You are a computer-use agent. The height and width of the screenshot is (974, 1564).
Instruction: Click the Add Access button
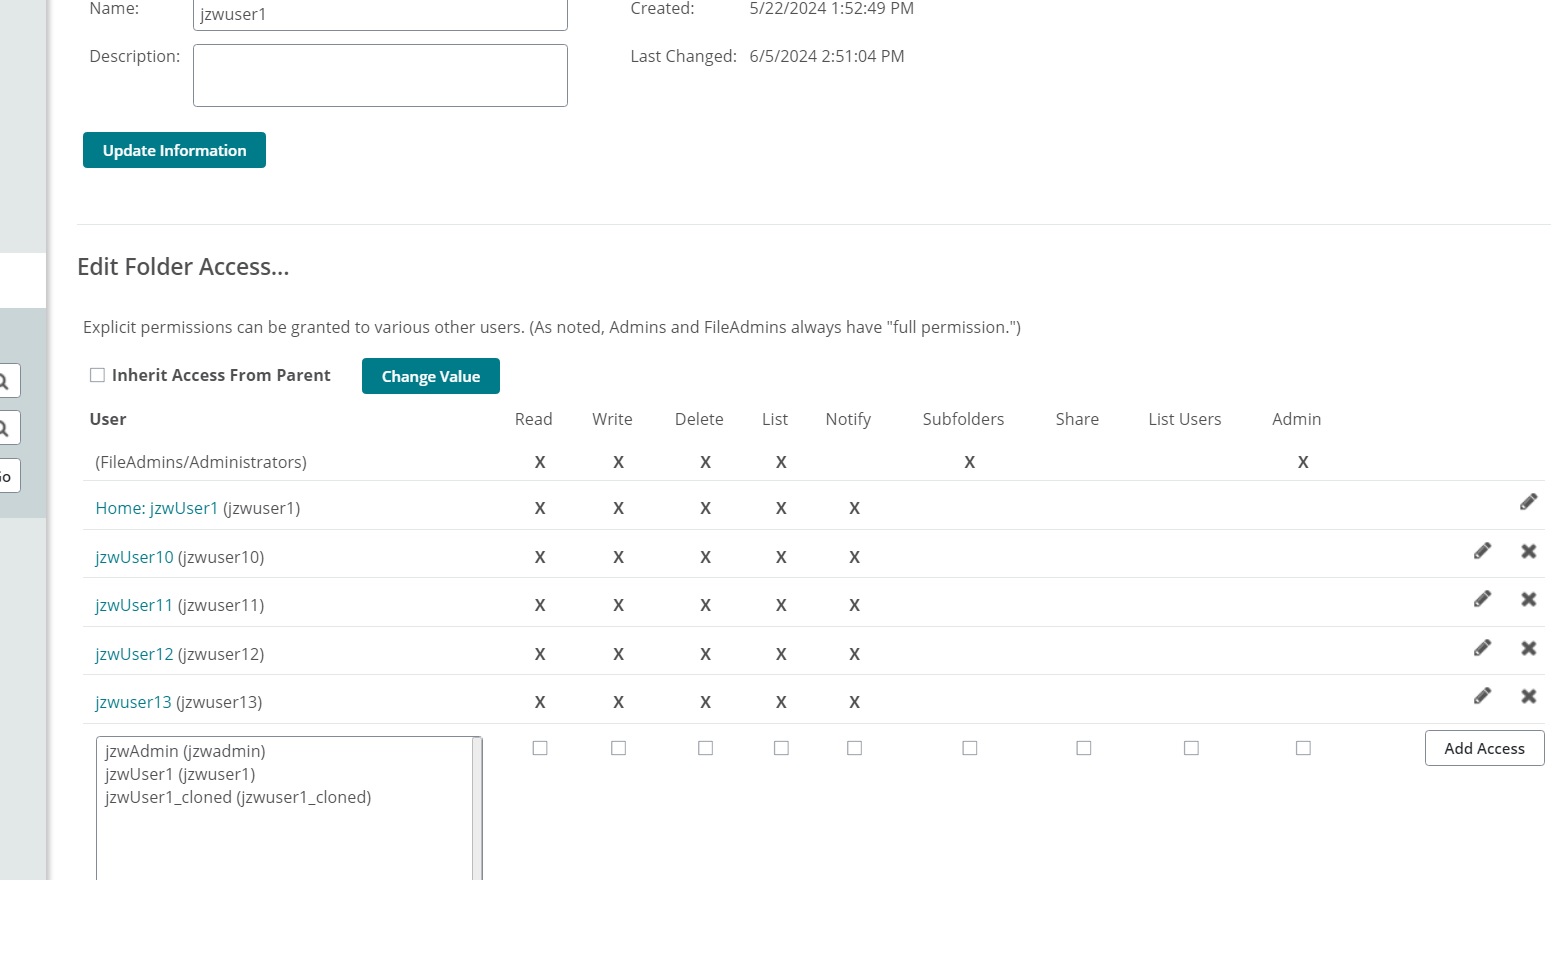click(1484, 748)
